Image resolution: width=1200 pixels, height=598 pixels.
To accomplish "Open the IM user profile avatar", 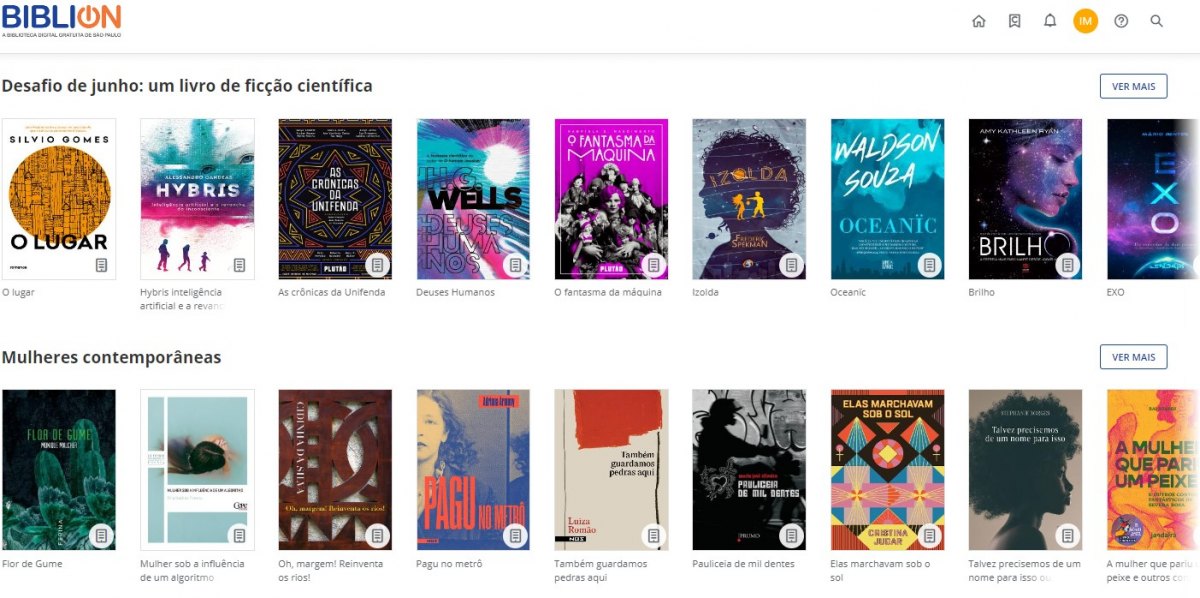I will (x=1085, y=21).
